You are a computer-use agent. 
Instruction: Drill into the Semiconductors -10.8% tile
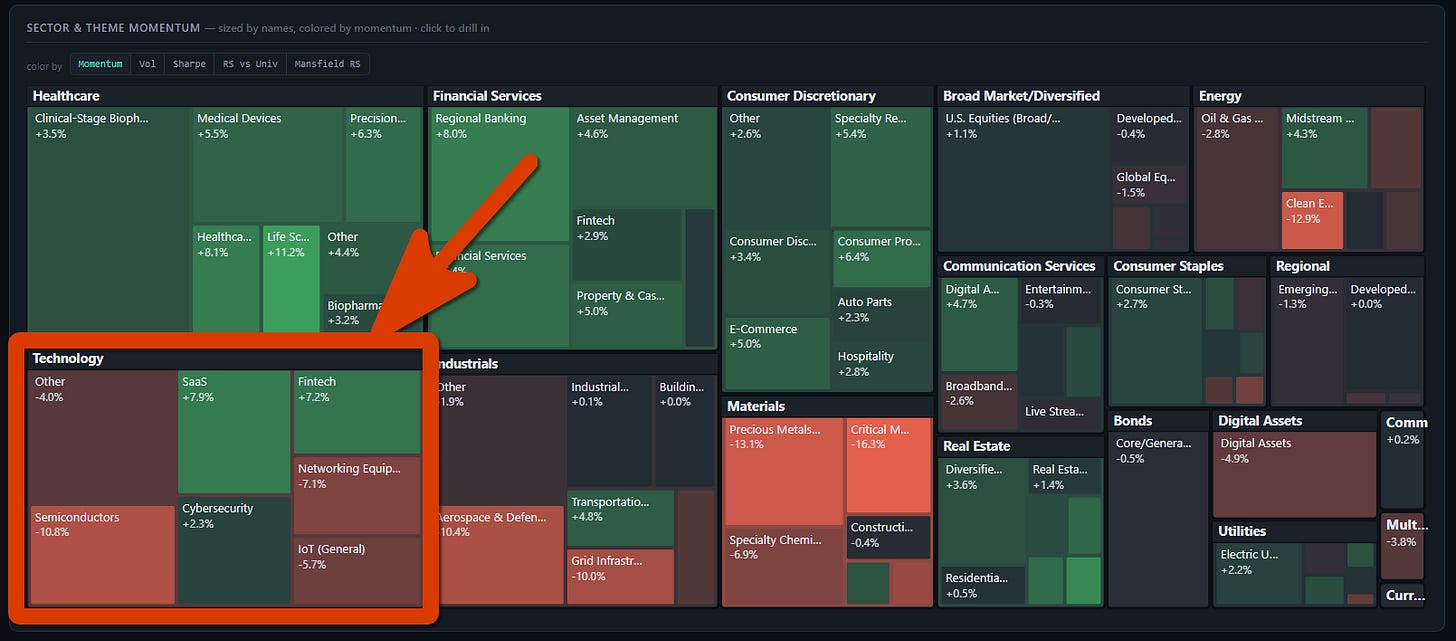tap(102, 555)
